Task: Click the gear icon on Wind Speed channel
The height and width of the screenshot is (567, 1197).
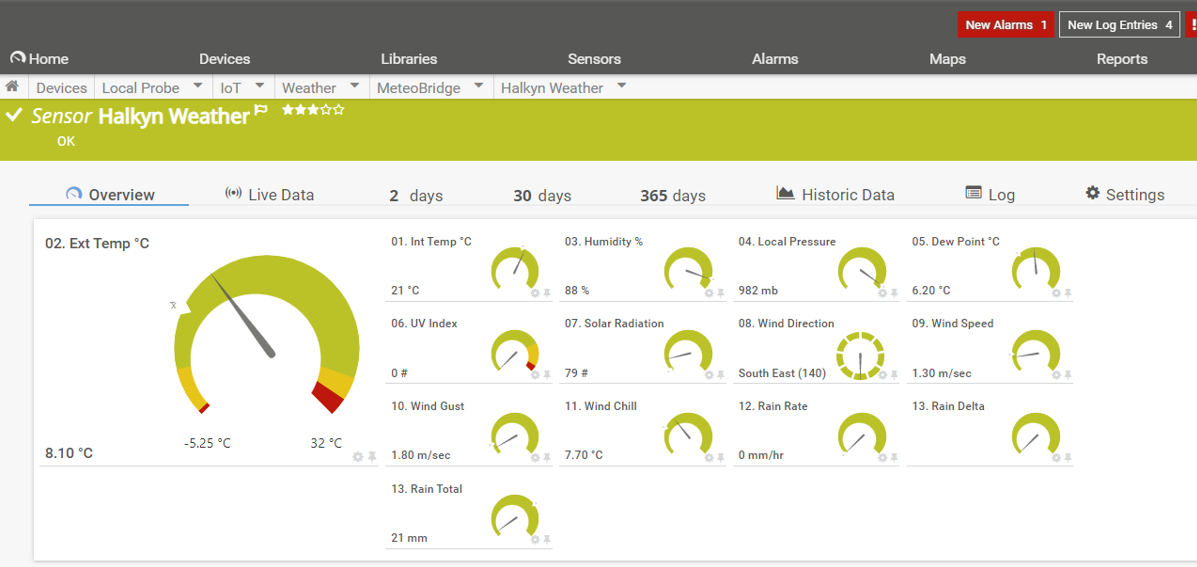Action: pyautogui.click(x=1056, y=375)
